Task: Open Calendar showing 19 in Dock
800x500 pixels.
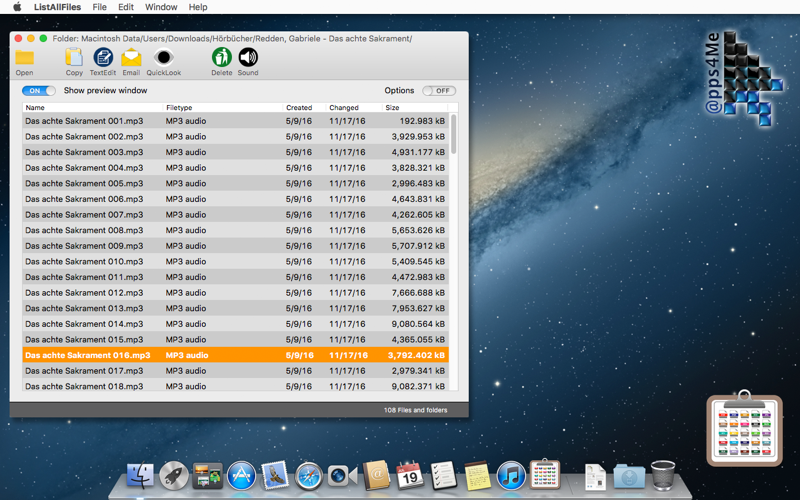Action: coord(410,476)
